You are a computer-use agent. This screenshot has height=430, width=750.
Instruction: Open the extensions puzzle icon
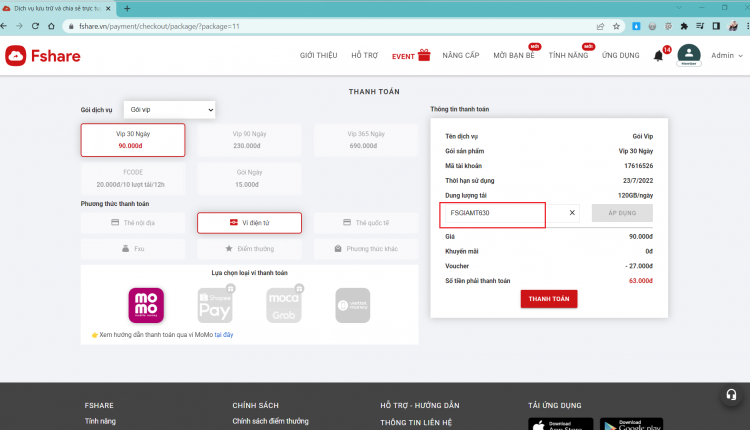coord(684,26)
